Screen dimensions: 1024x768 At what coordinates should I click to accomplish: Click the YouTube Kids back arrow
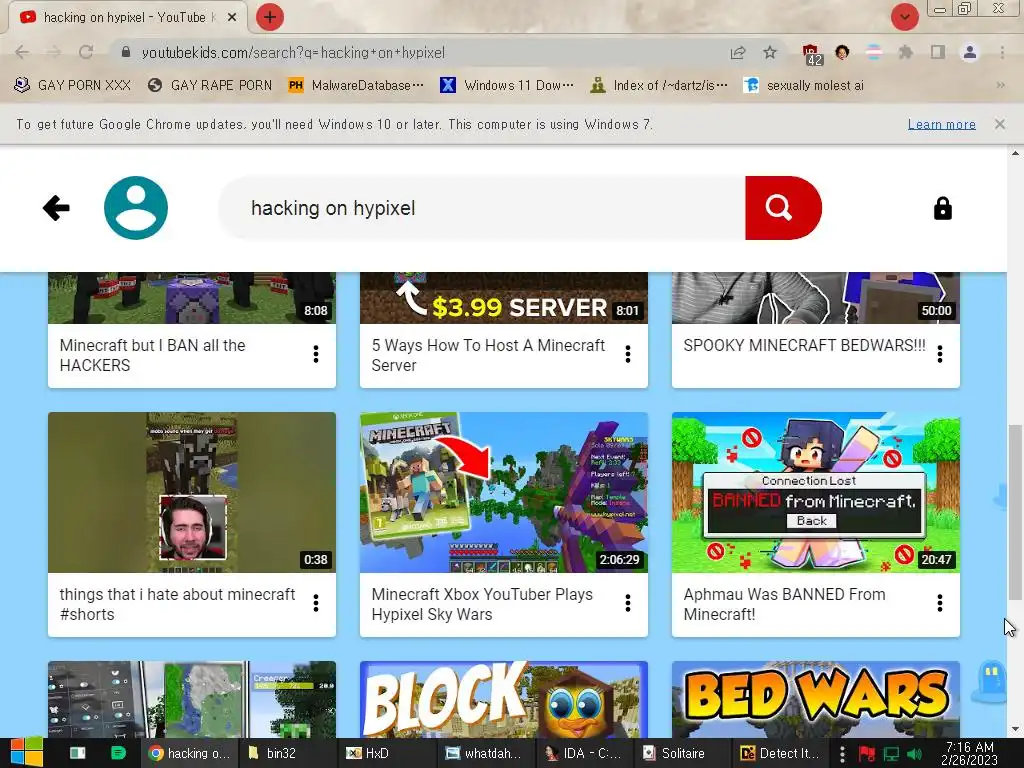tap(56, 208)
